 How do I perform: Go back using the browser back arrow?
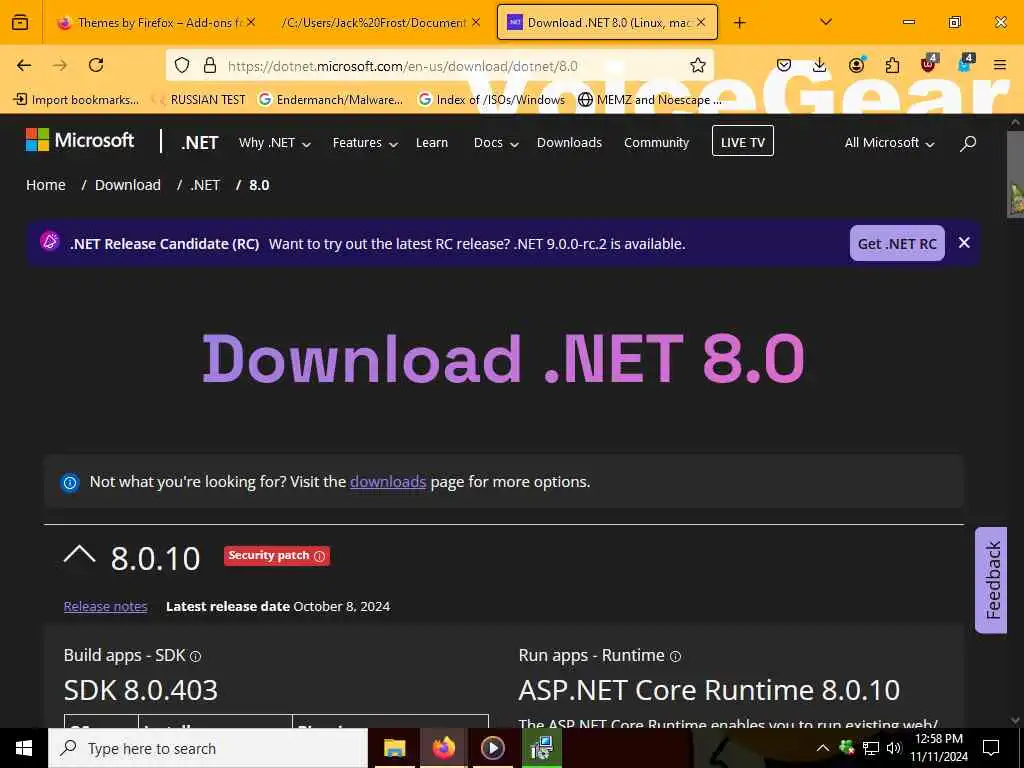(x=24, y=65)
